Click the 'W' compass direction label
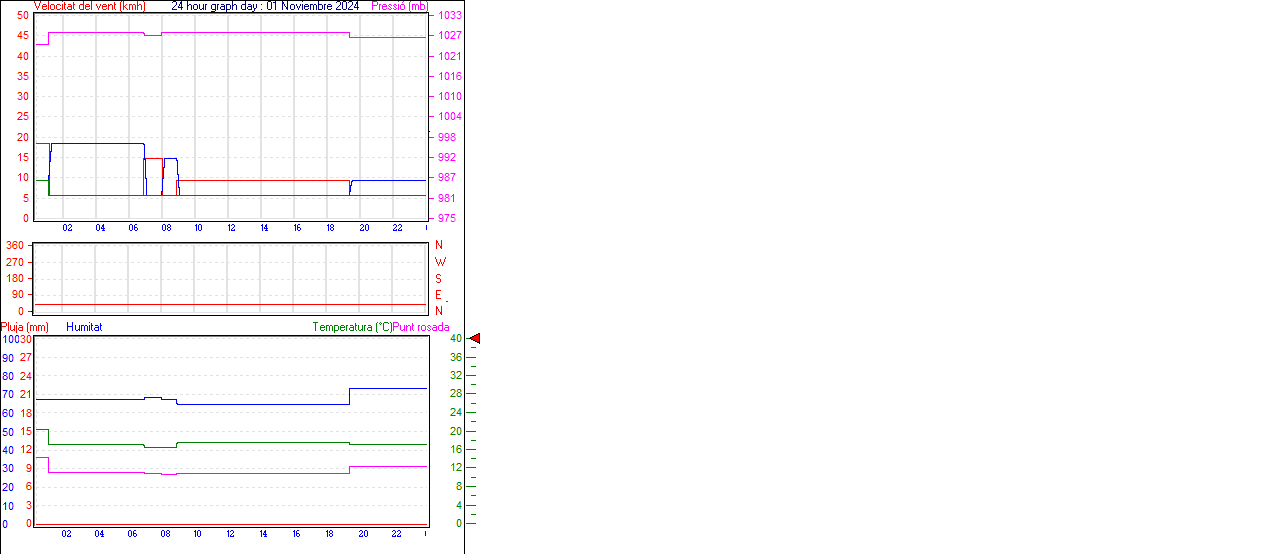 tap(440, 262)
